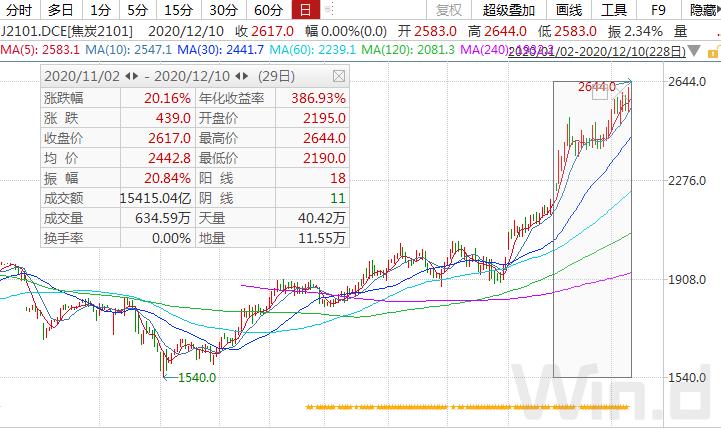Screen dimensions: 721x430
Task: Click the 涨跌幅 value 20.16%
Action: coord(167,98)
